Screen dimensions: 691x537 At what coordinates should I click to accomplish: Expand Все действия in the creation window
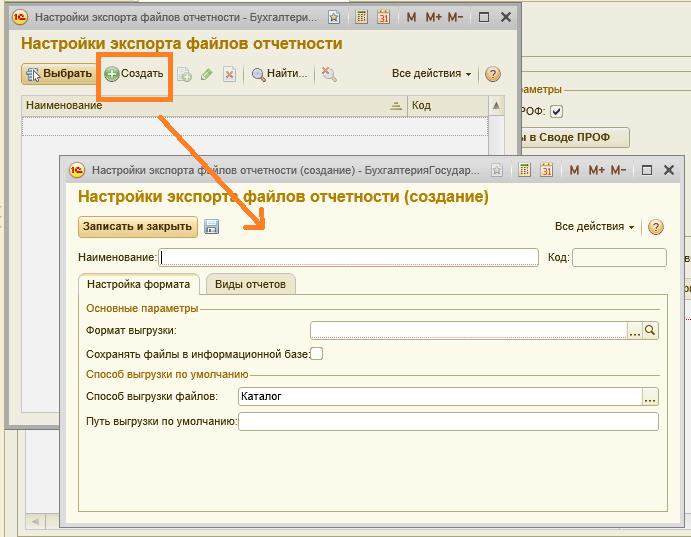coord(594,226)
